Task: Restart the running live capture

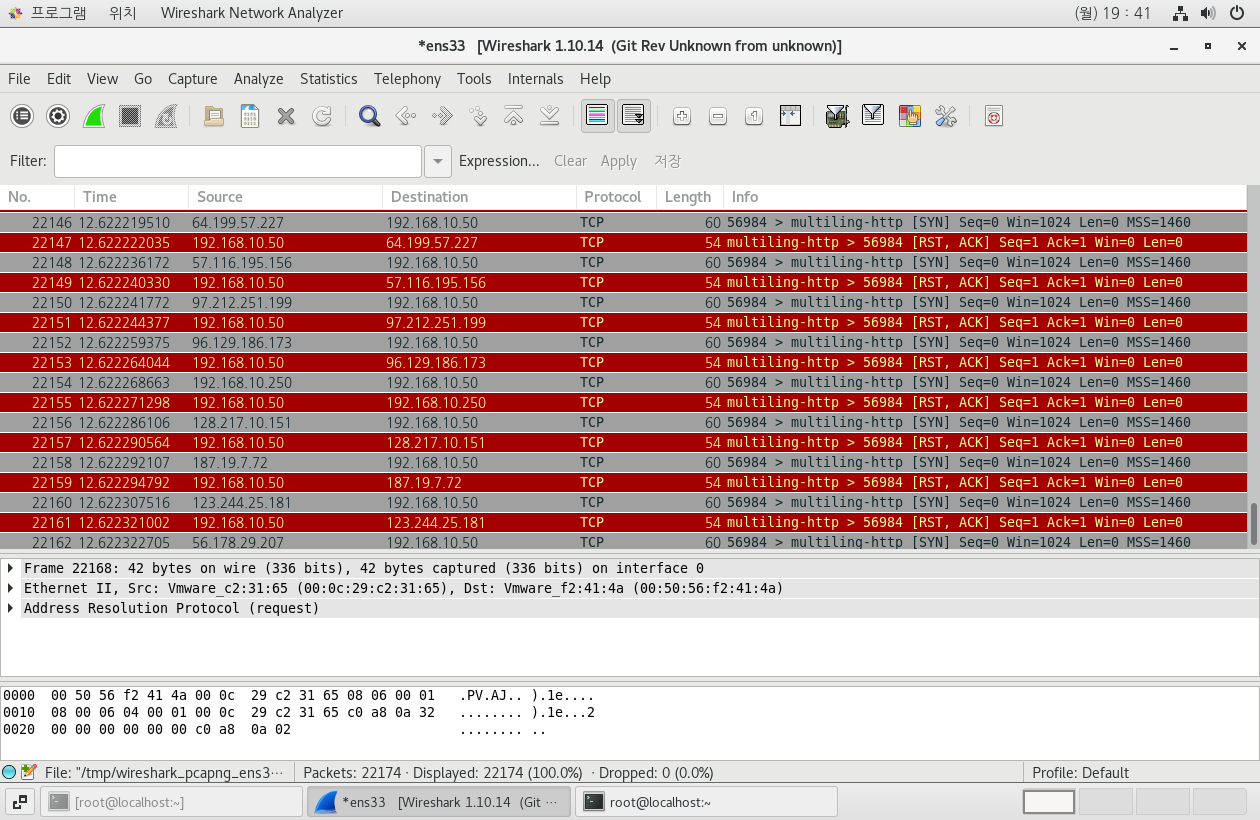Action: click(166, 116)
